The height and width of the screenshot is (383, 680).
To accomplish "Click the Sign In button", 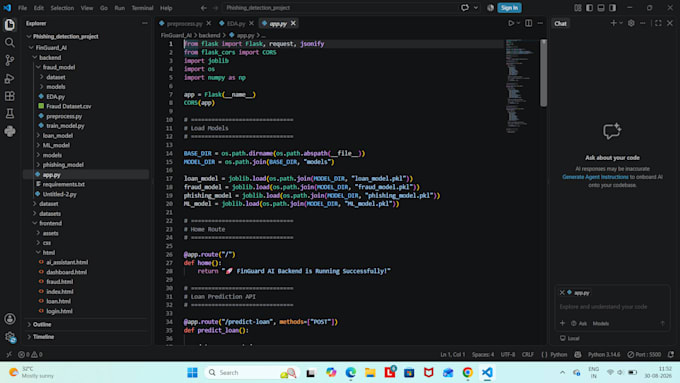I will 510,8.
